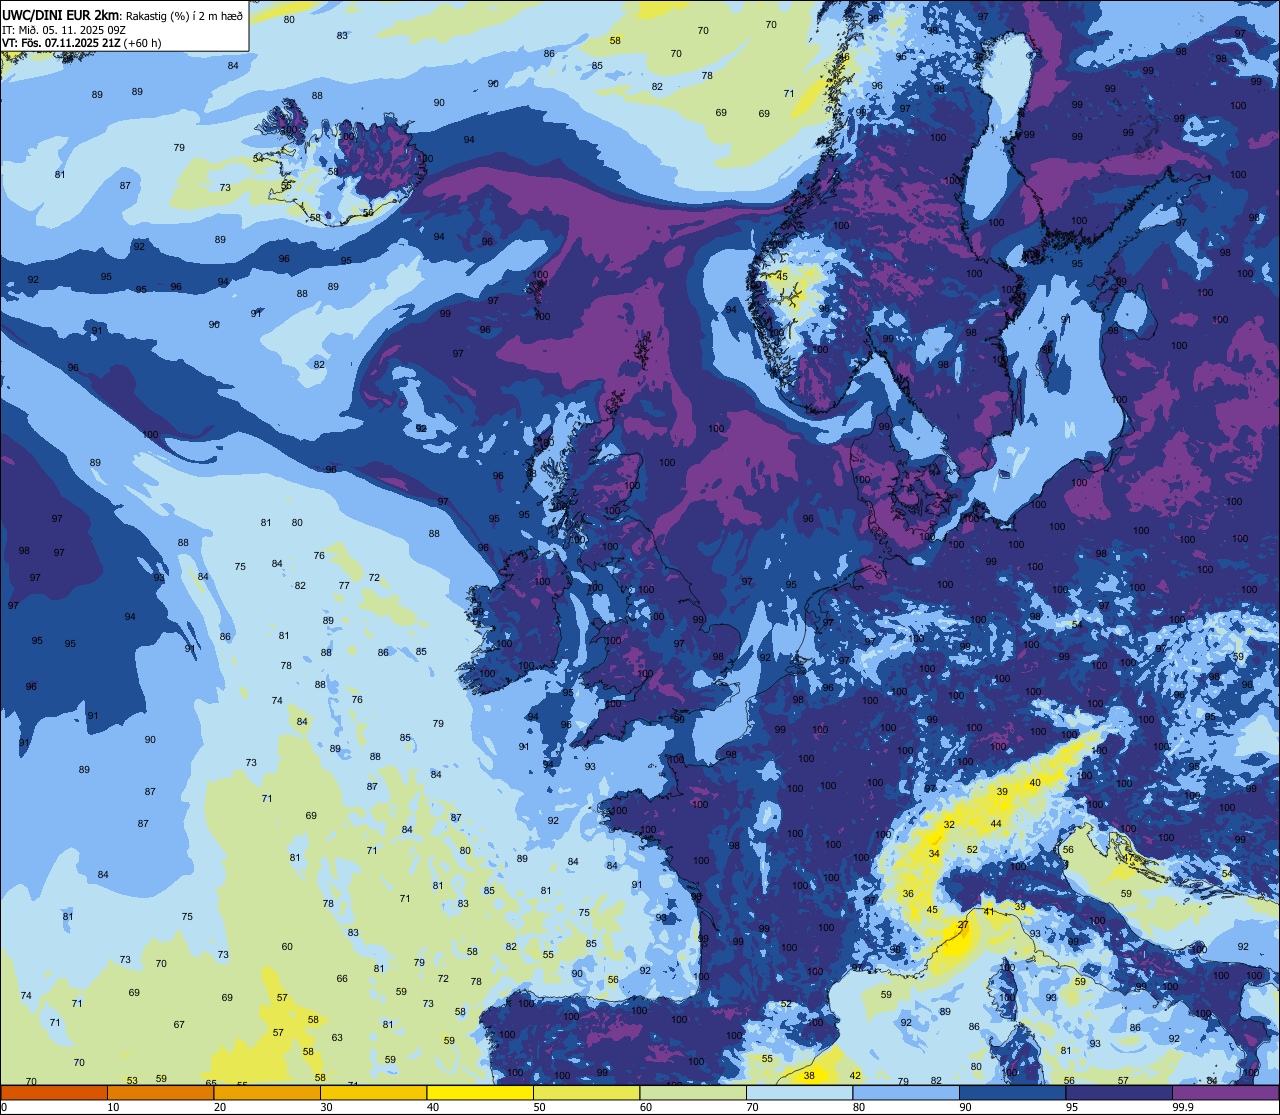The height and width of the screenshot is (1115, 1280).
Task: Click the legend scale label 50
Action: pos(539,1107)
